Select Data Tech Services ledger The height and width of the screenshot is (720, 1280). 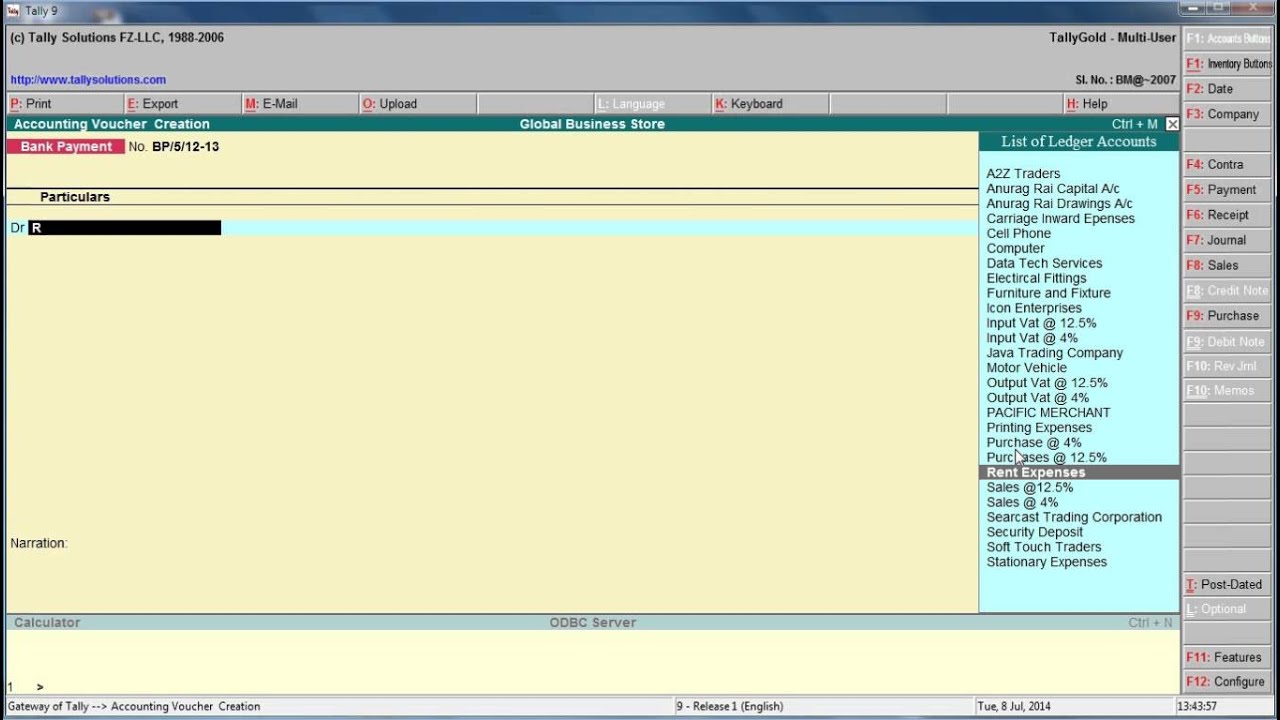1044,264
